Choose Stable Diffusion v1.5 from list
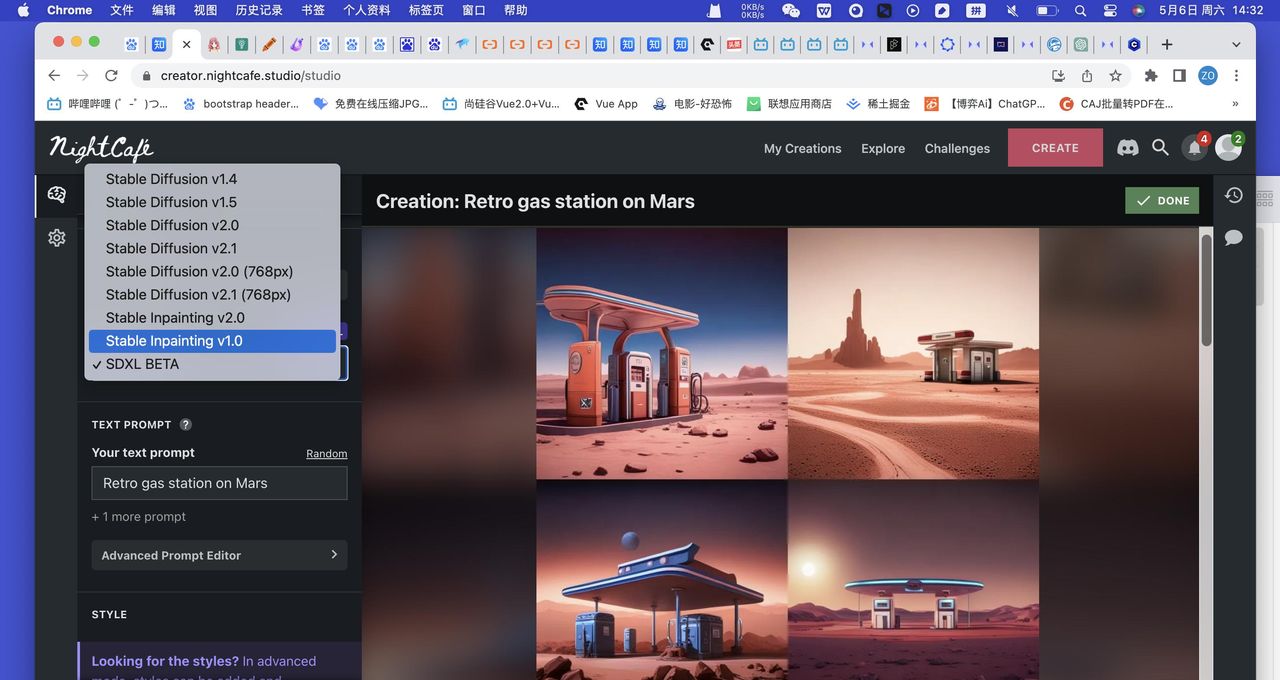The image size is (1280, 680). (171, 202)
